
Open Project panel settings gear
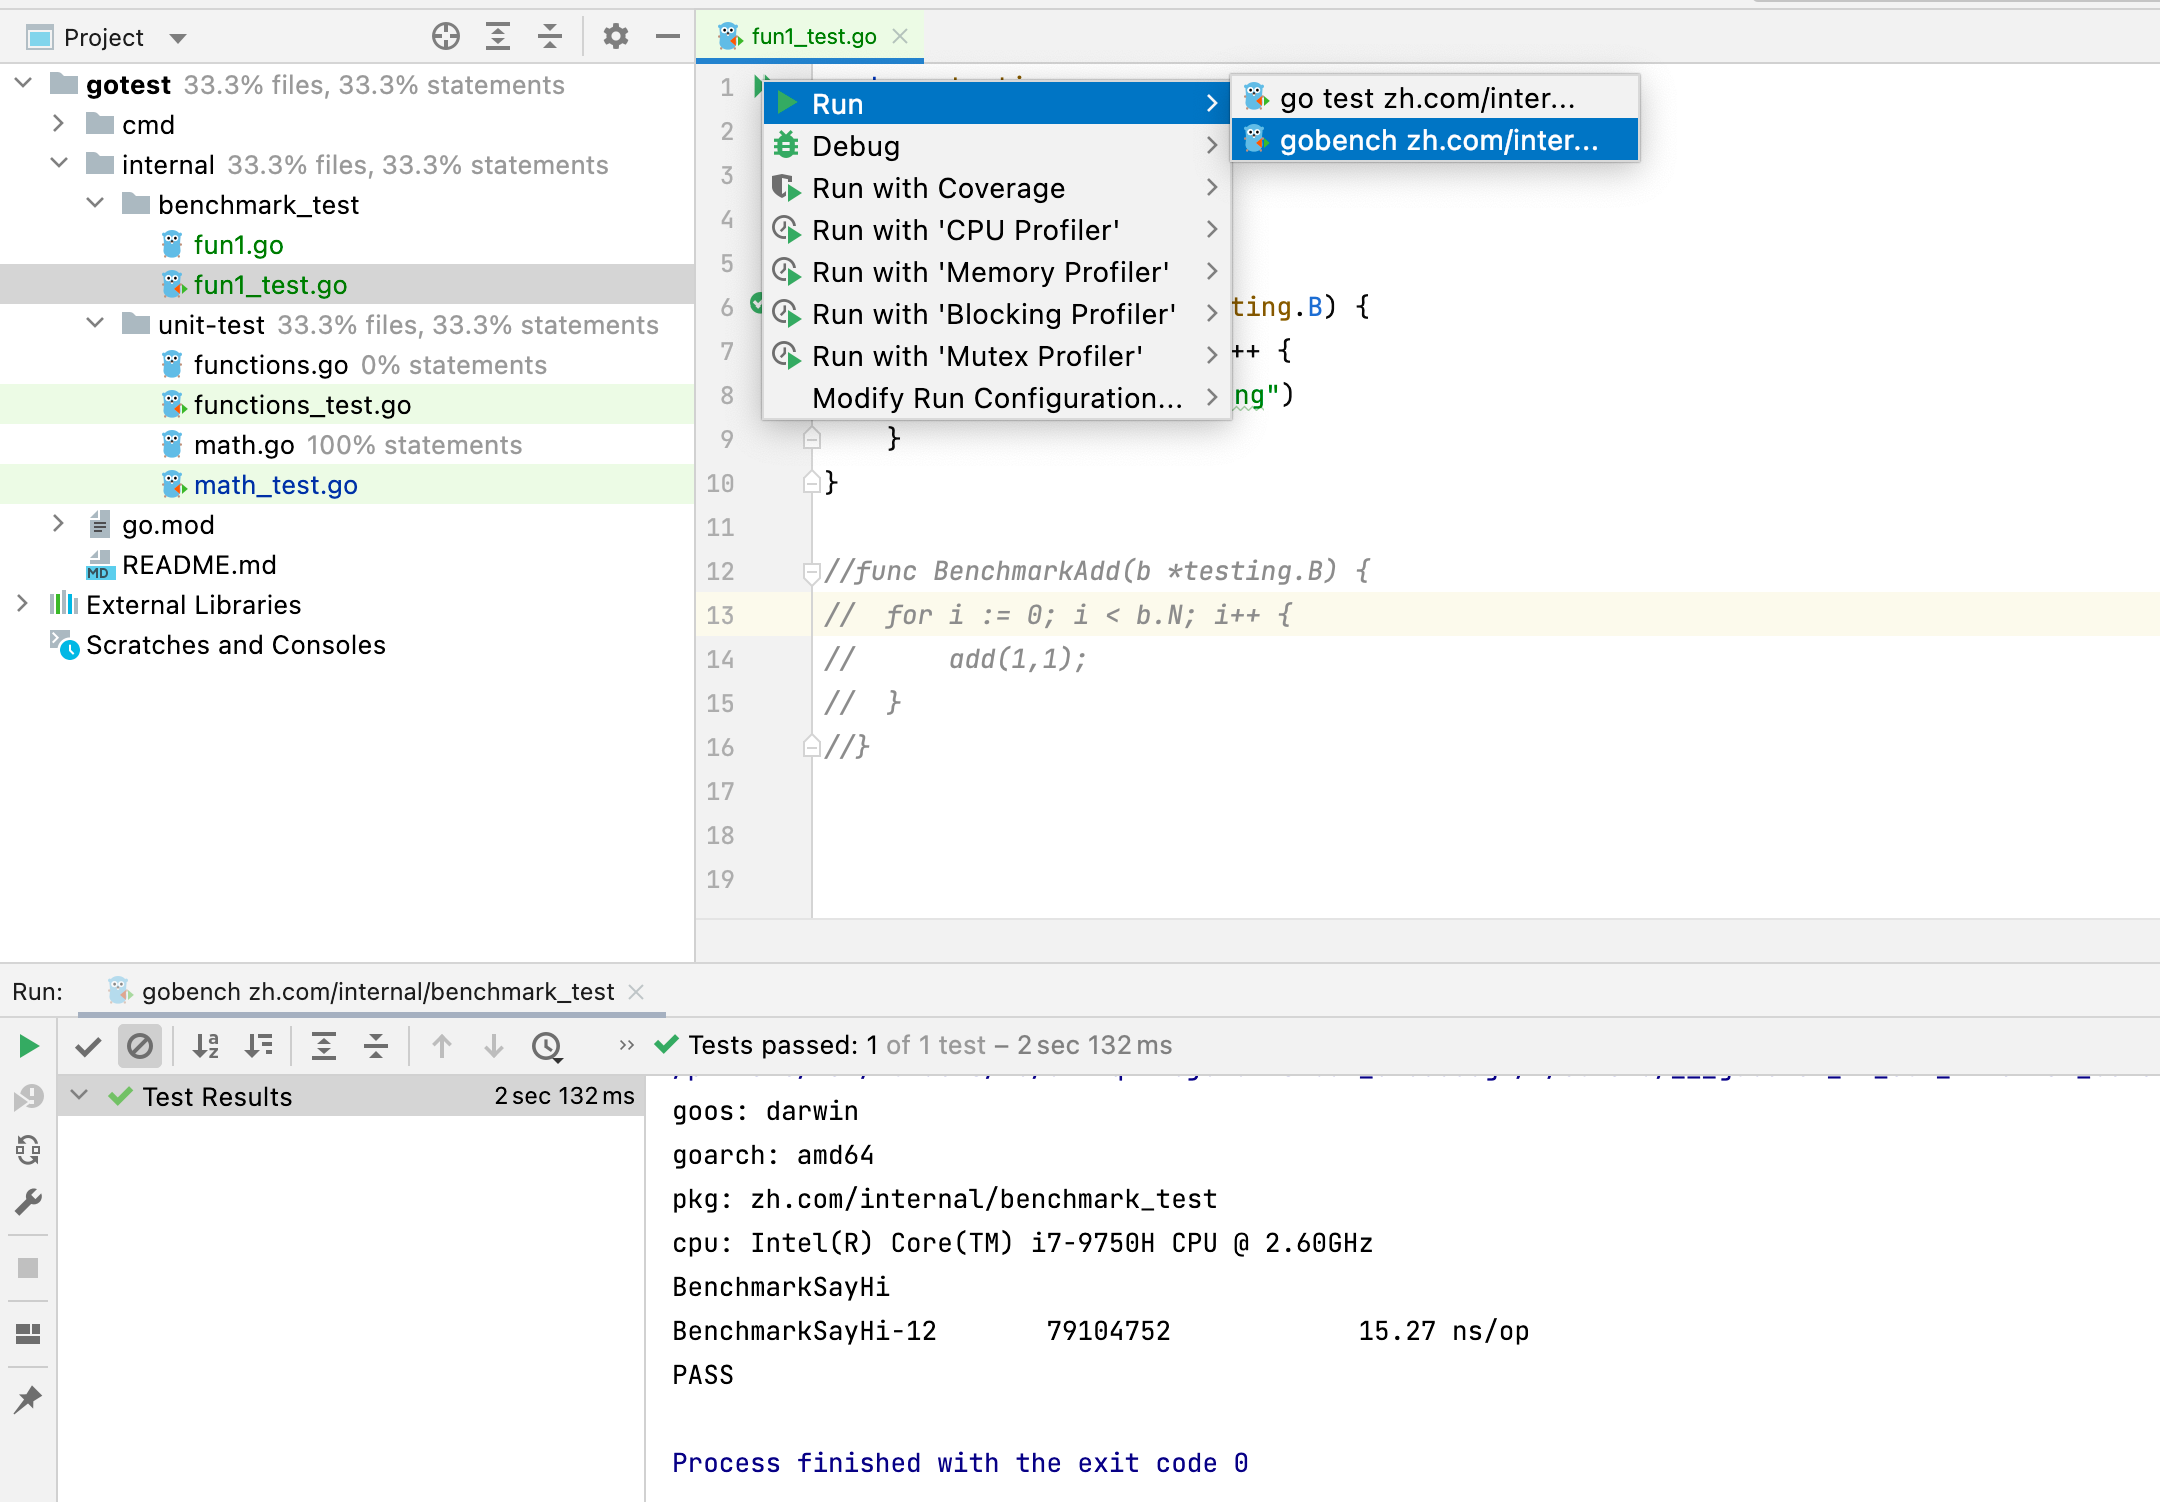coord(616,37)
